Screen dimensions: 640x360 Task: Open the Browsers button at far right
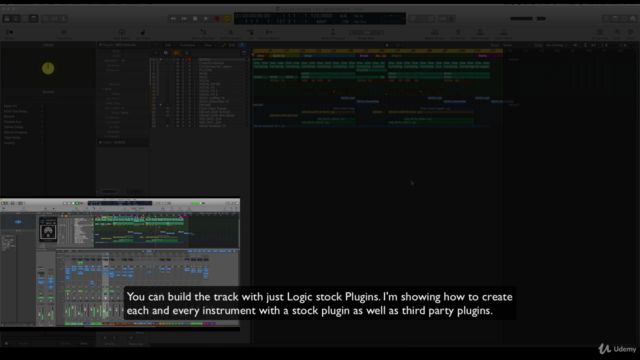(633, 18)
